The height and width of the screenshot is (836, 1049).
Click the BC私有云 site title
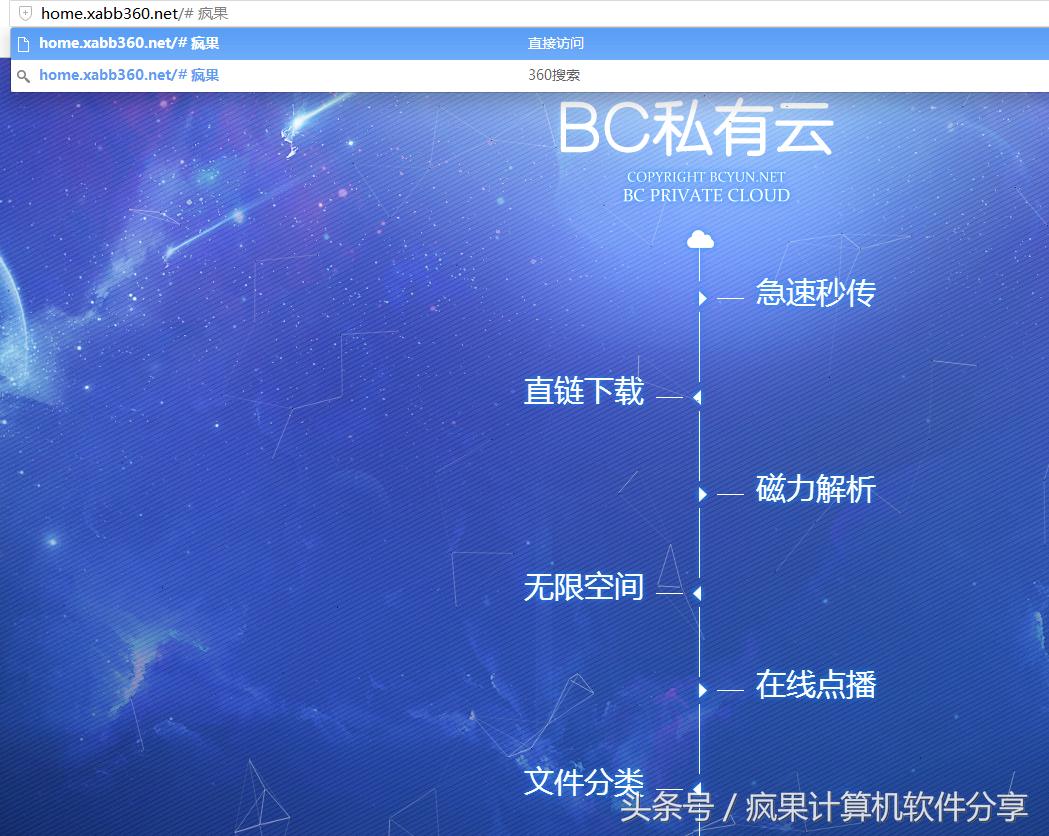click(698, 129)
